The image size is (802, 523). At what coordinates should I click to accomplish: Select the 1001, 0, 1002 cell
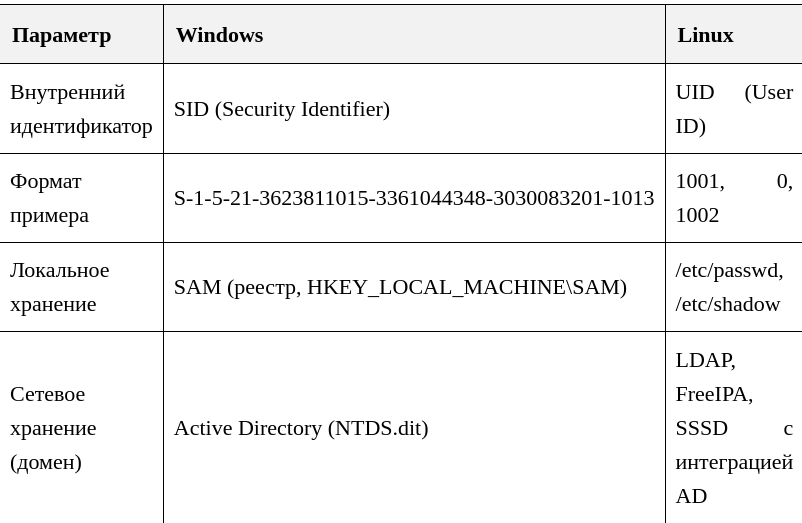(x=733, y=198)
